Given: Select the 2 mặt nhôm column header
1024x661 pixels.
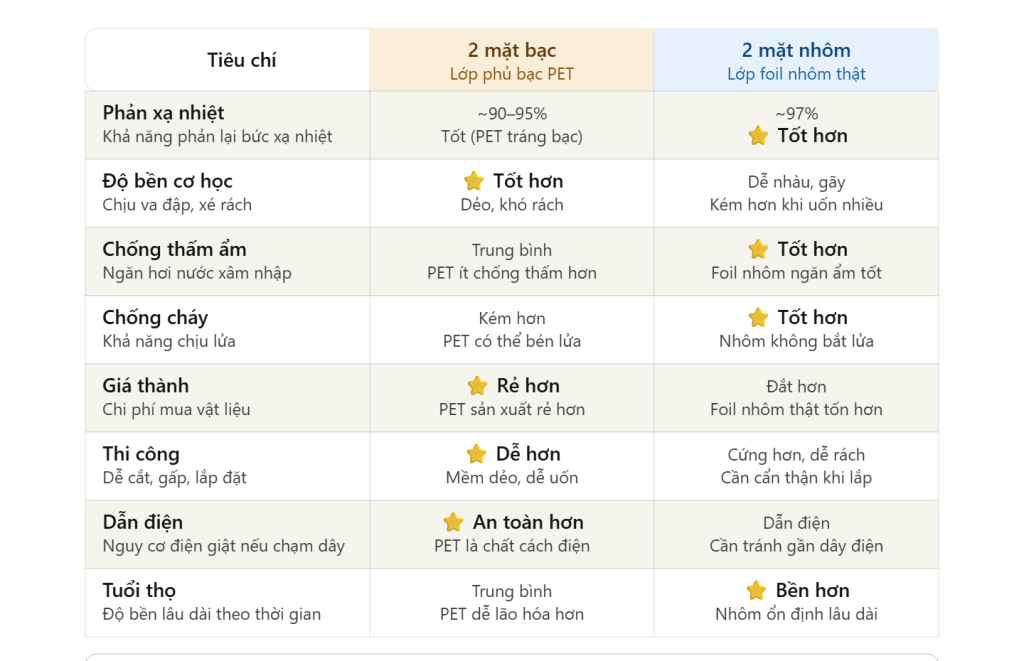Looking at the screenshot, I should [x=796, y=60].
